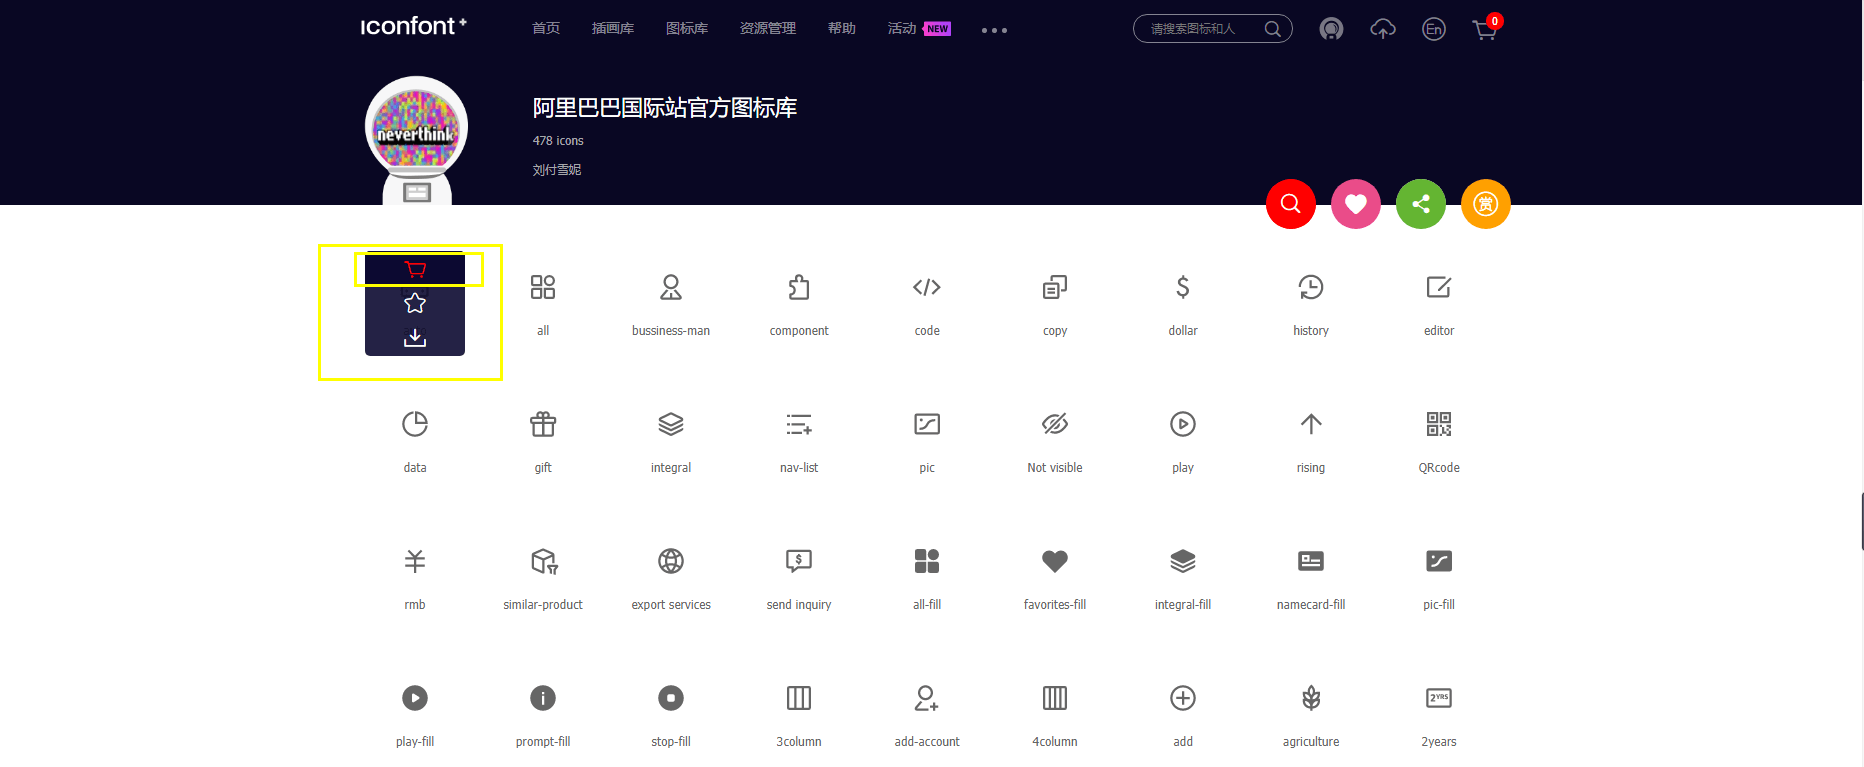The width and height of the screenshot is (1864, 767).
Task: Open the cloud upload icon
Action: coord(1383,29)
